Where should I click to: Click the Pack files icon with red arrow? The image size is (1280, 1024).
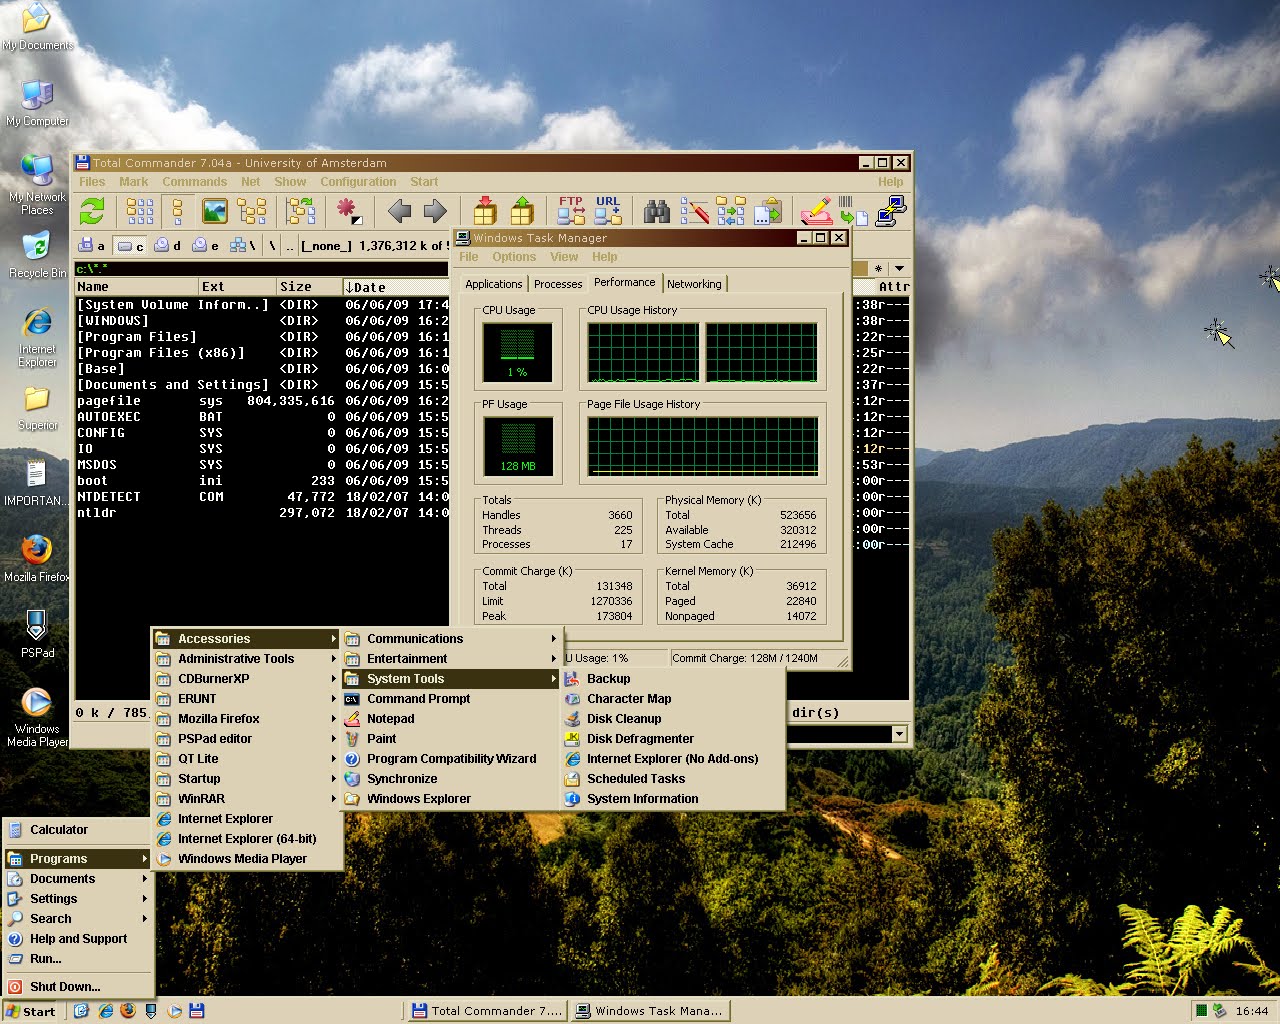[485, 211]
